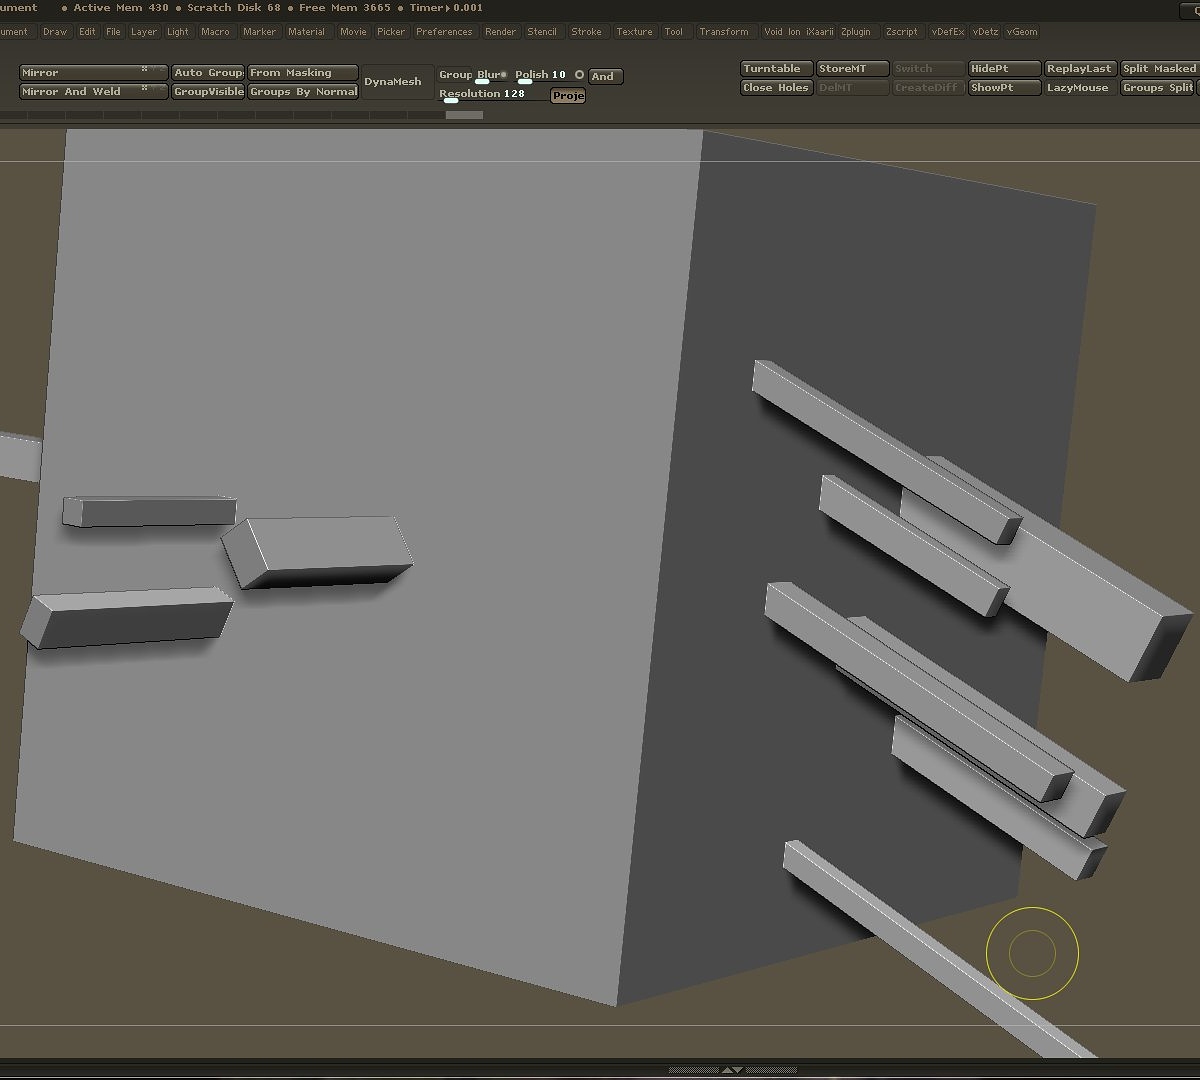The height and width of the screenshot is (1080, 1200).
Task: Open the Edit menu
Action: (88, 32)
